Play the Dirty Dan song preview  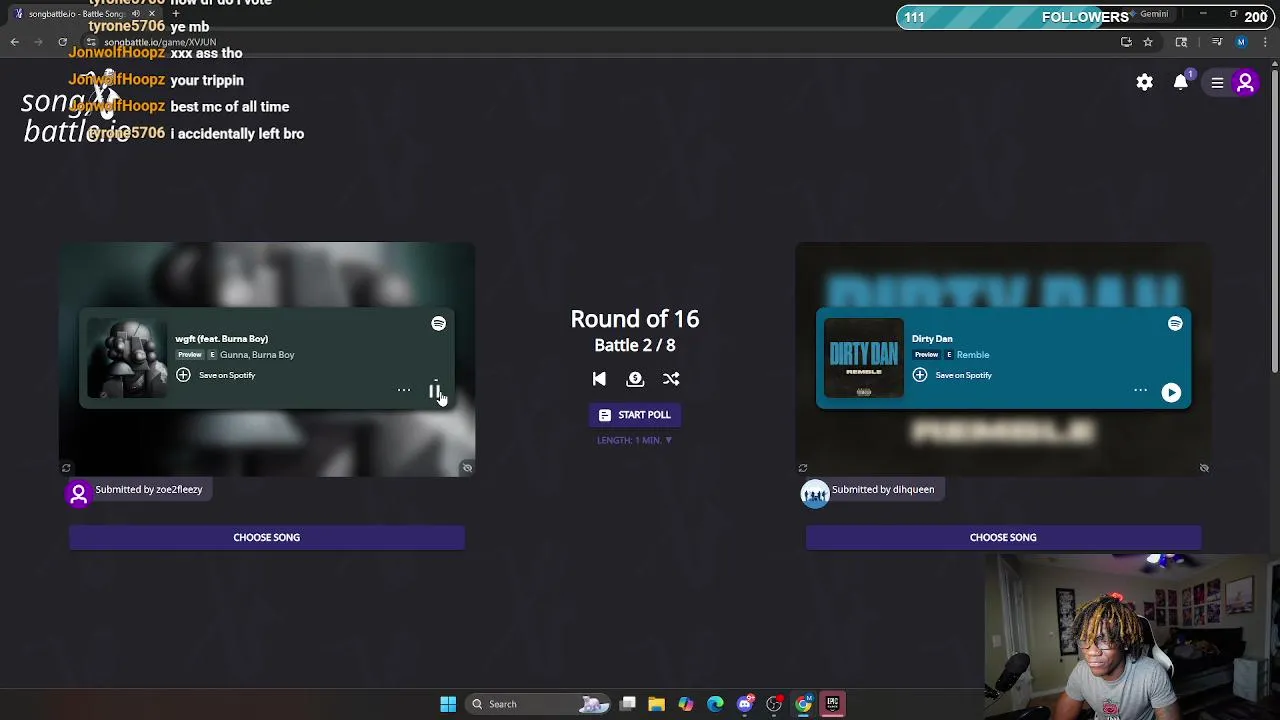click(x=1171, y=392)
